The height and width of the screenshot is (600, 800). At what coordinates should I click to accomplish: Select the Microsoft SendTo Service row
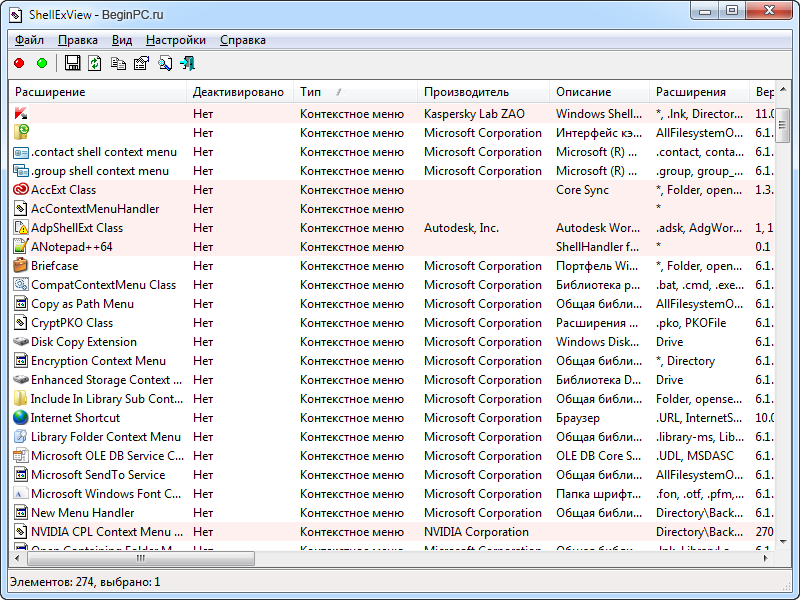coord(391,474)
